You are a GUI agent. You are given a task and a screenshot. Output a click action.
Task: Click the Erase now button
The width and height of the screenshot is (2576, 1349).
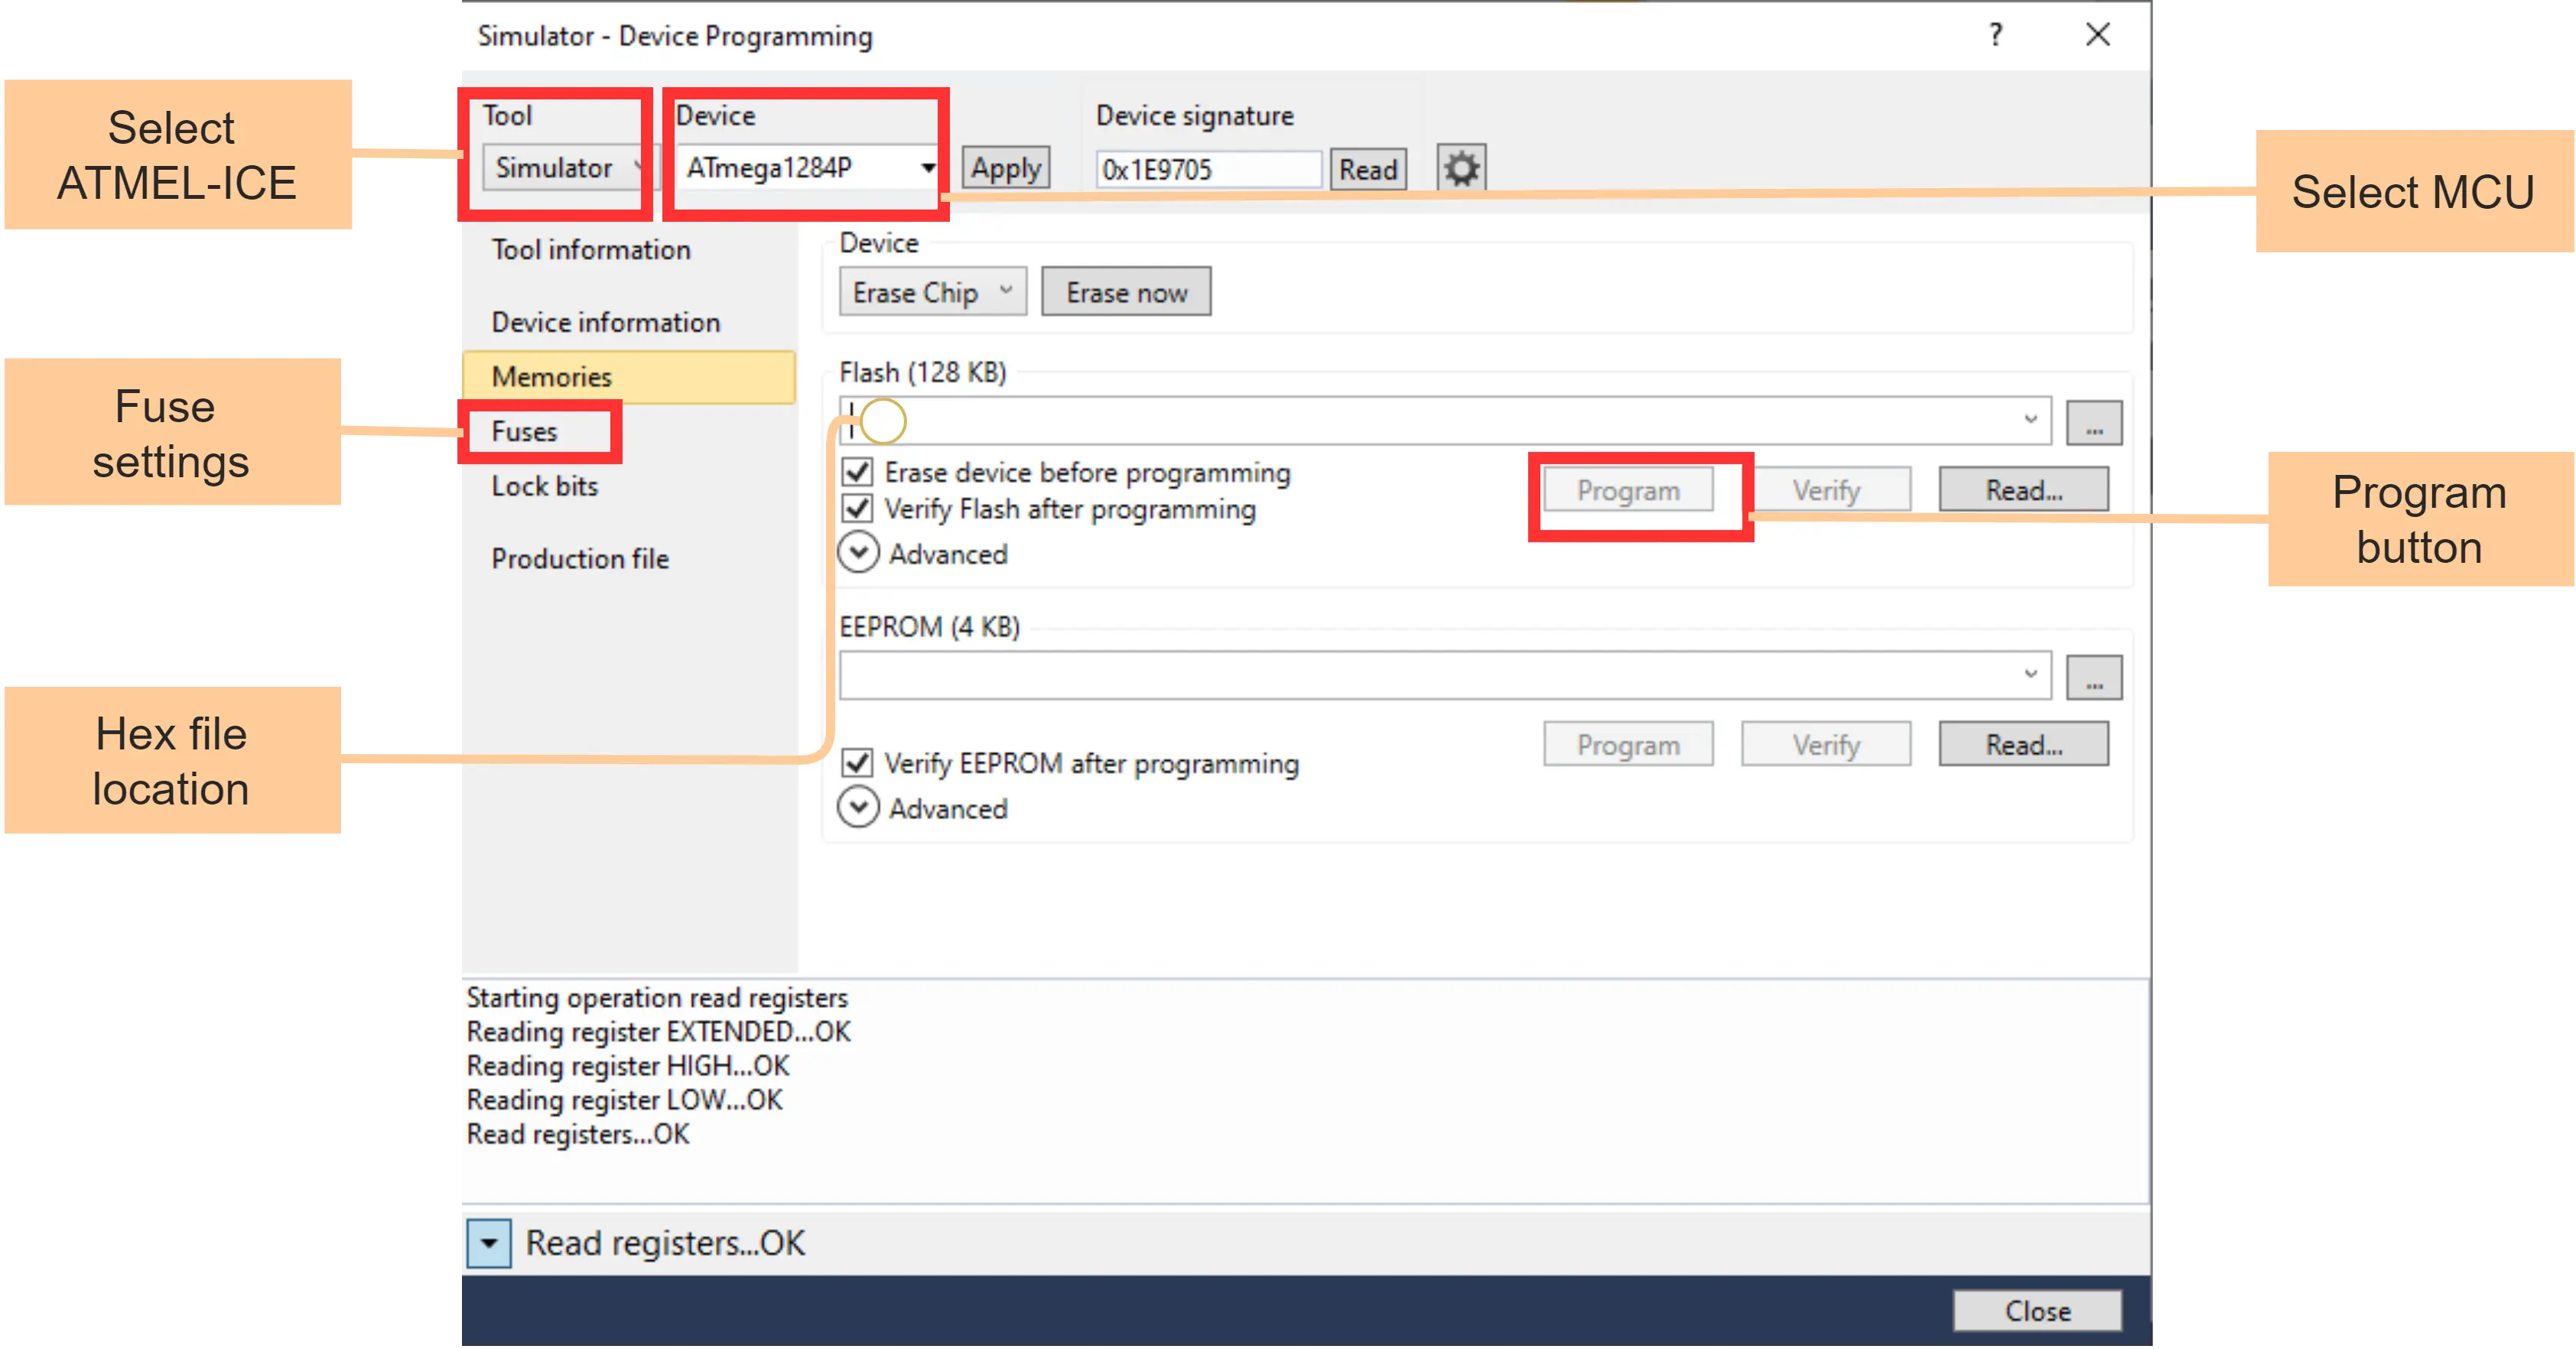(x=1126, y=291)
